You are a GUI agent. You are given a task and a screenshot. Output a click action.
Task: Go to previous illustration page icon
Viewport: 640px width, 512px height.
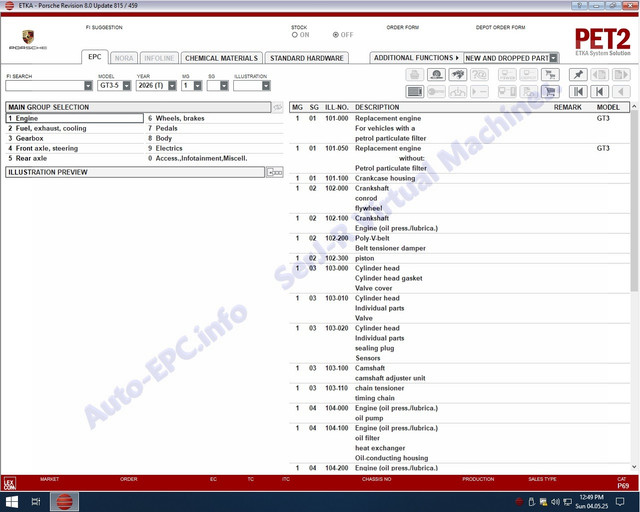pos(600,75)
